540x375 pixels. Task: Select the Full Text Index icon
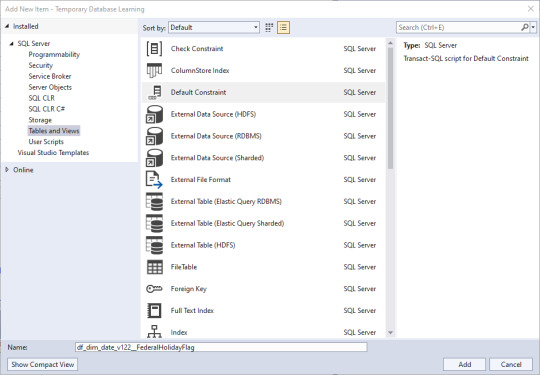[154, 311]
